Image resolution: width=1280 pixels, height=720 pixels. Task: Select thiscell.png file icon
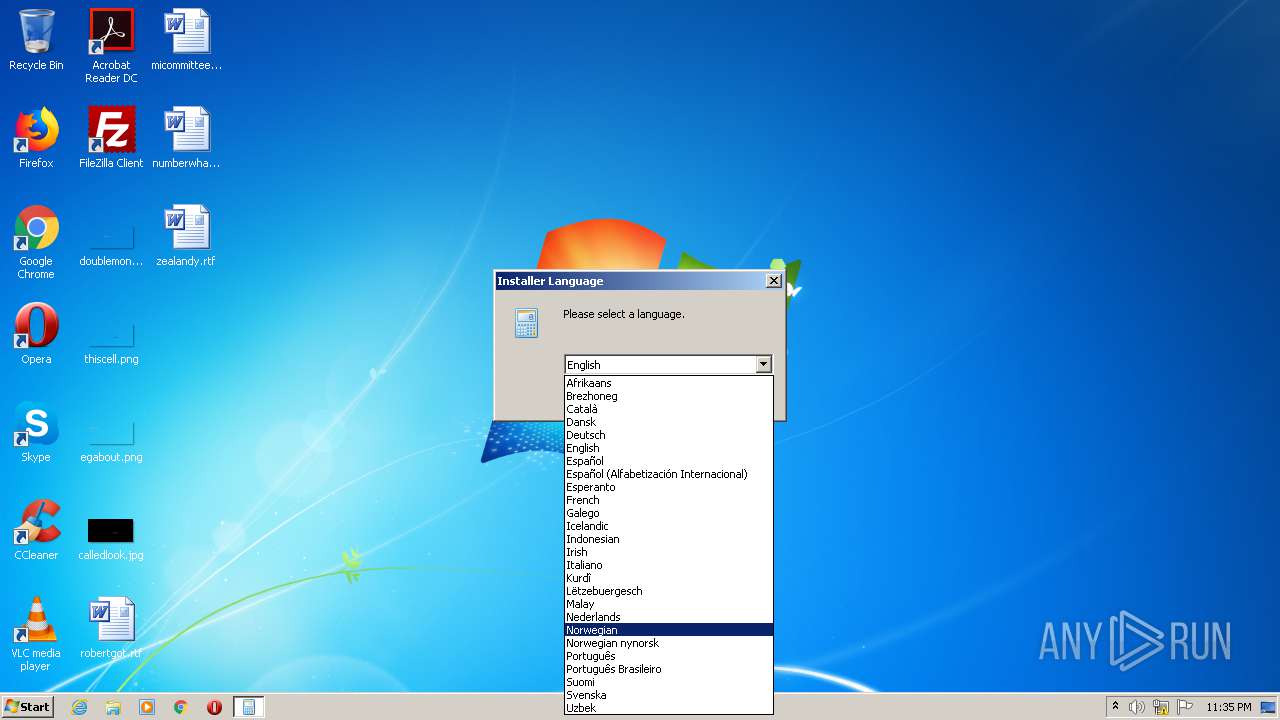click(111, 340)
